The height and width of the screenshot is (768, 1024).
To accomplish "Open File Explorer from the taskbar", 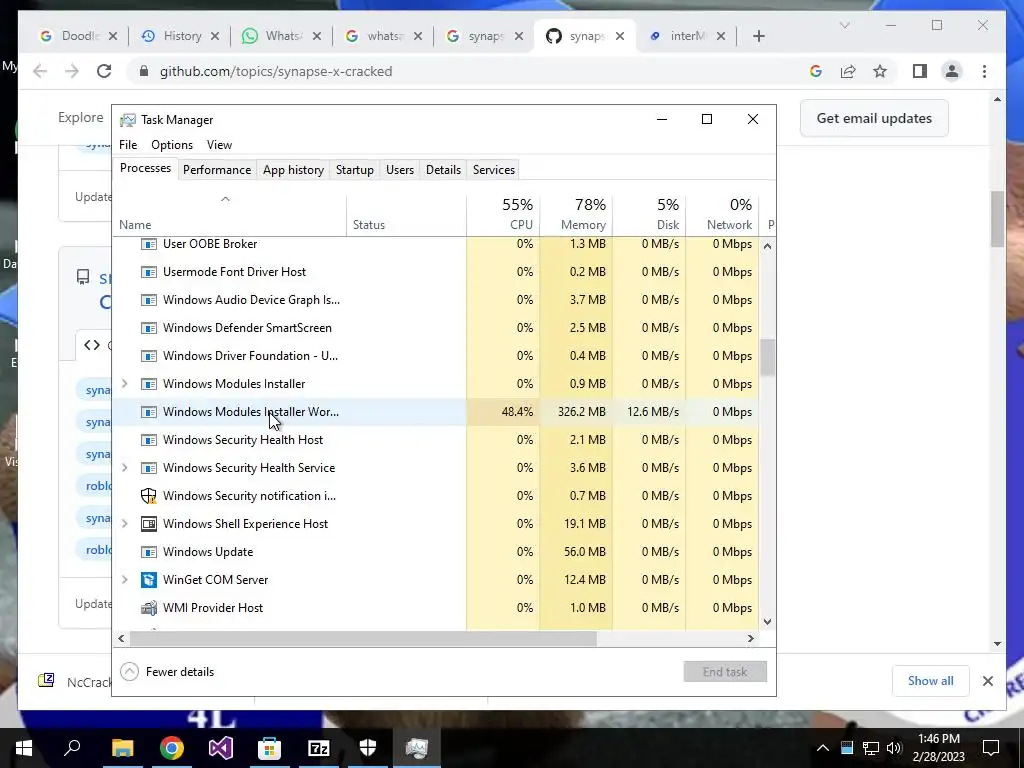I will point(122,748).
